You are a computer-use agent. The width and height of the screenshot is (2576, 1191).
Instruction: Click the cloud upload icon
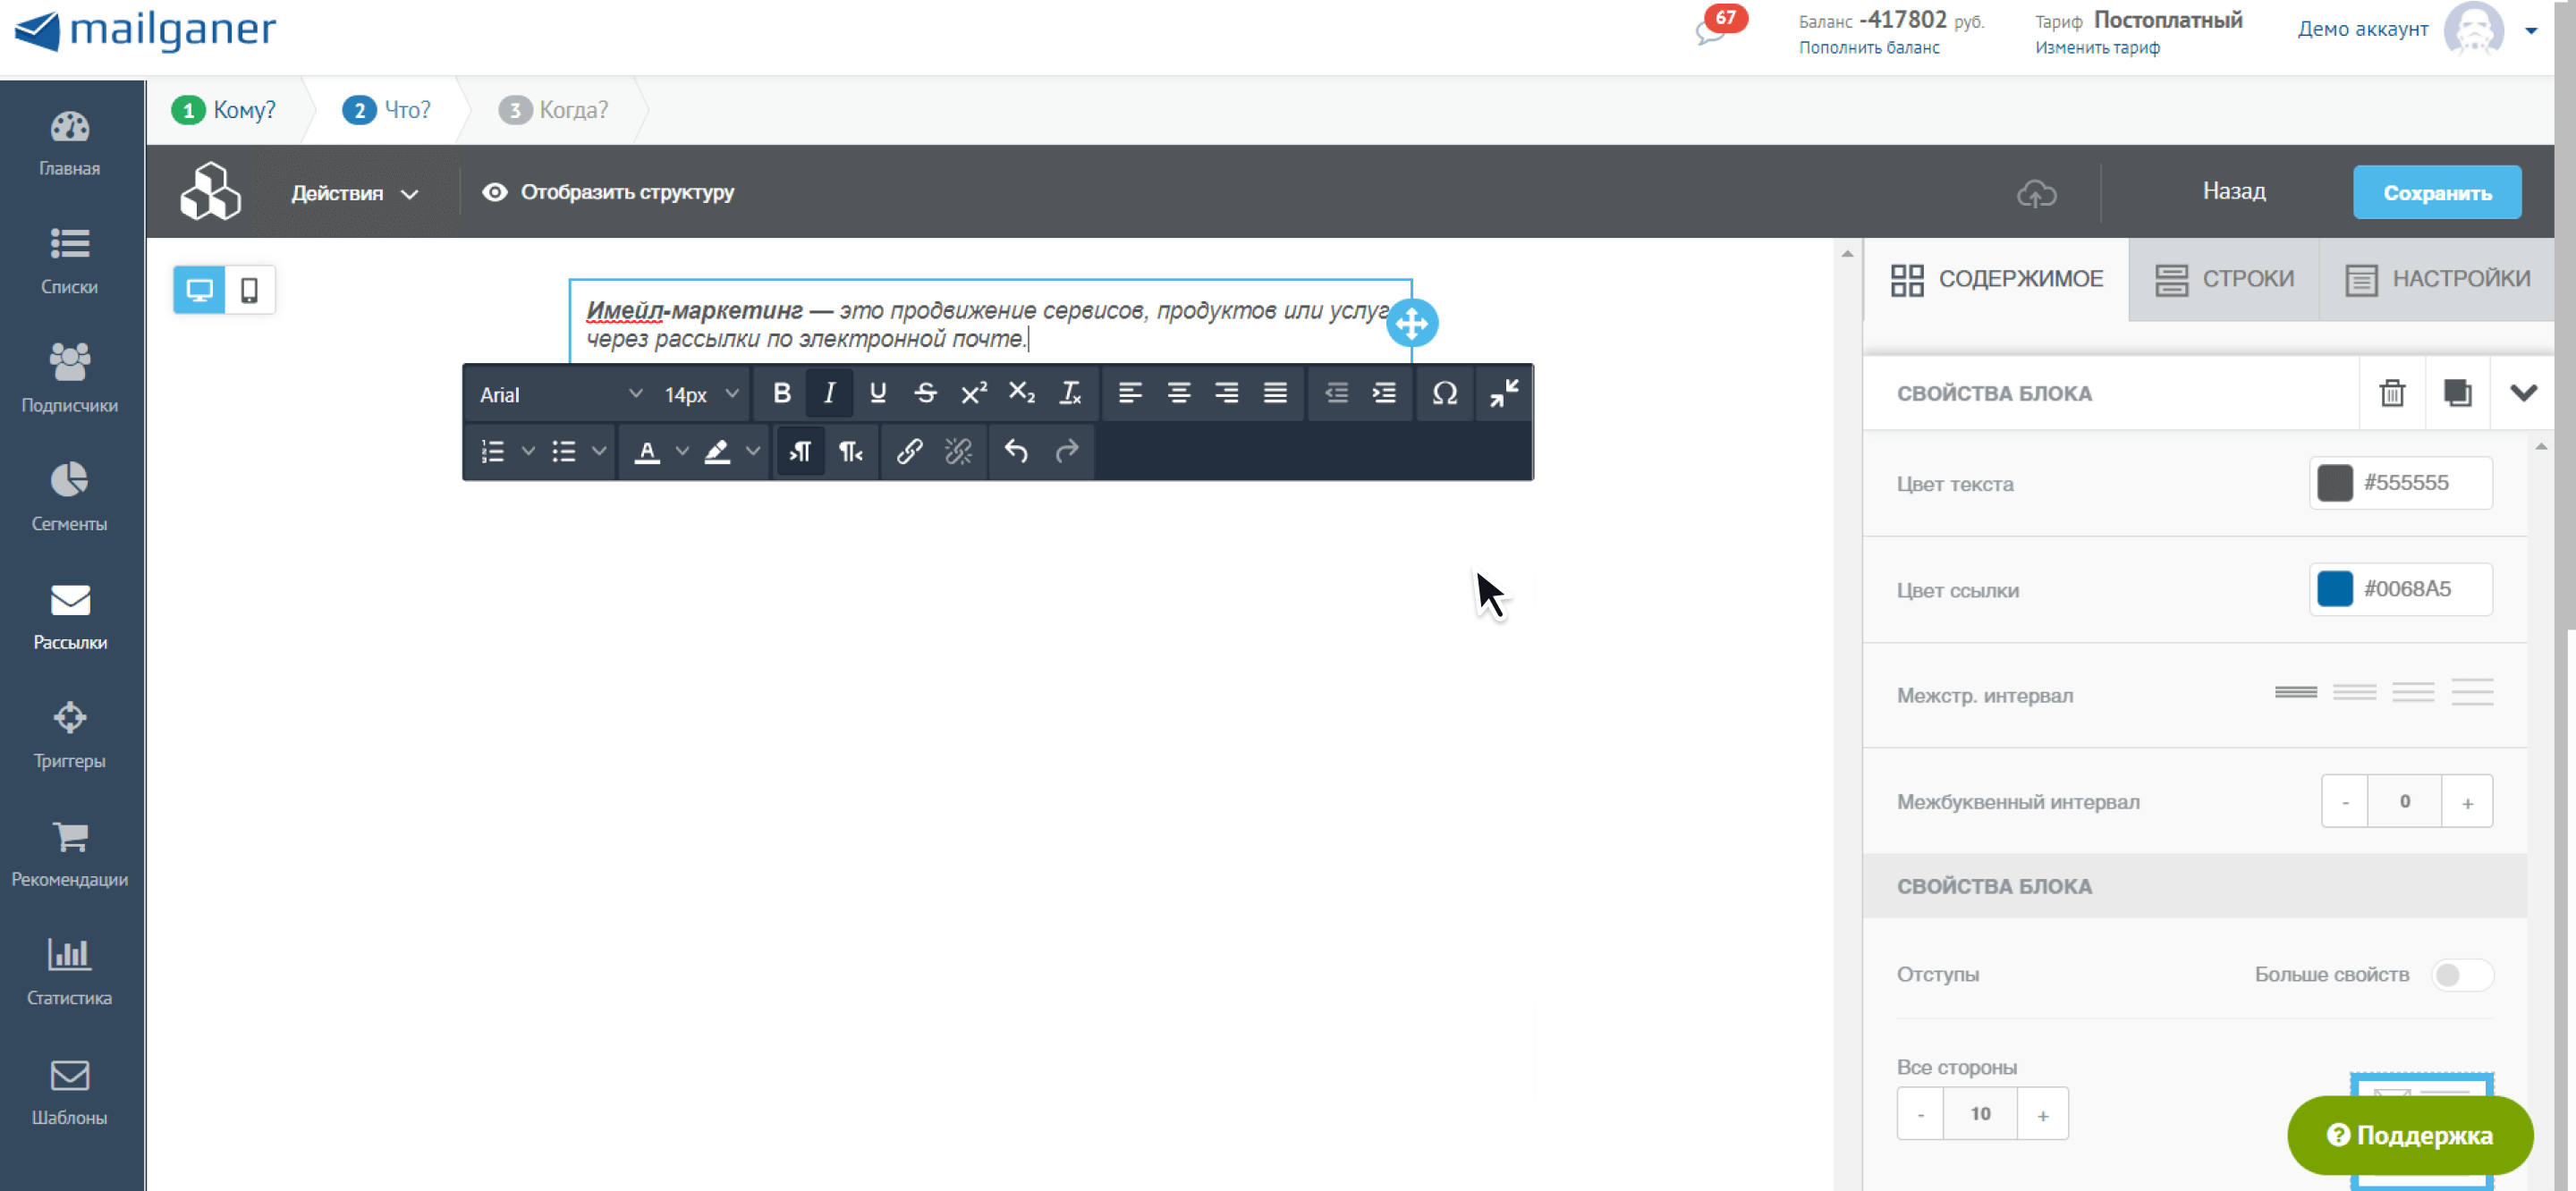tap(2035, 193)
